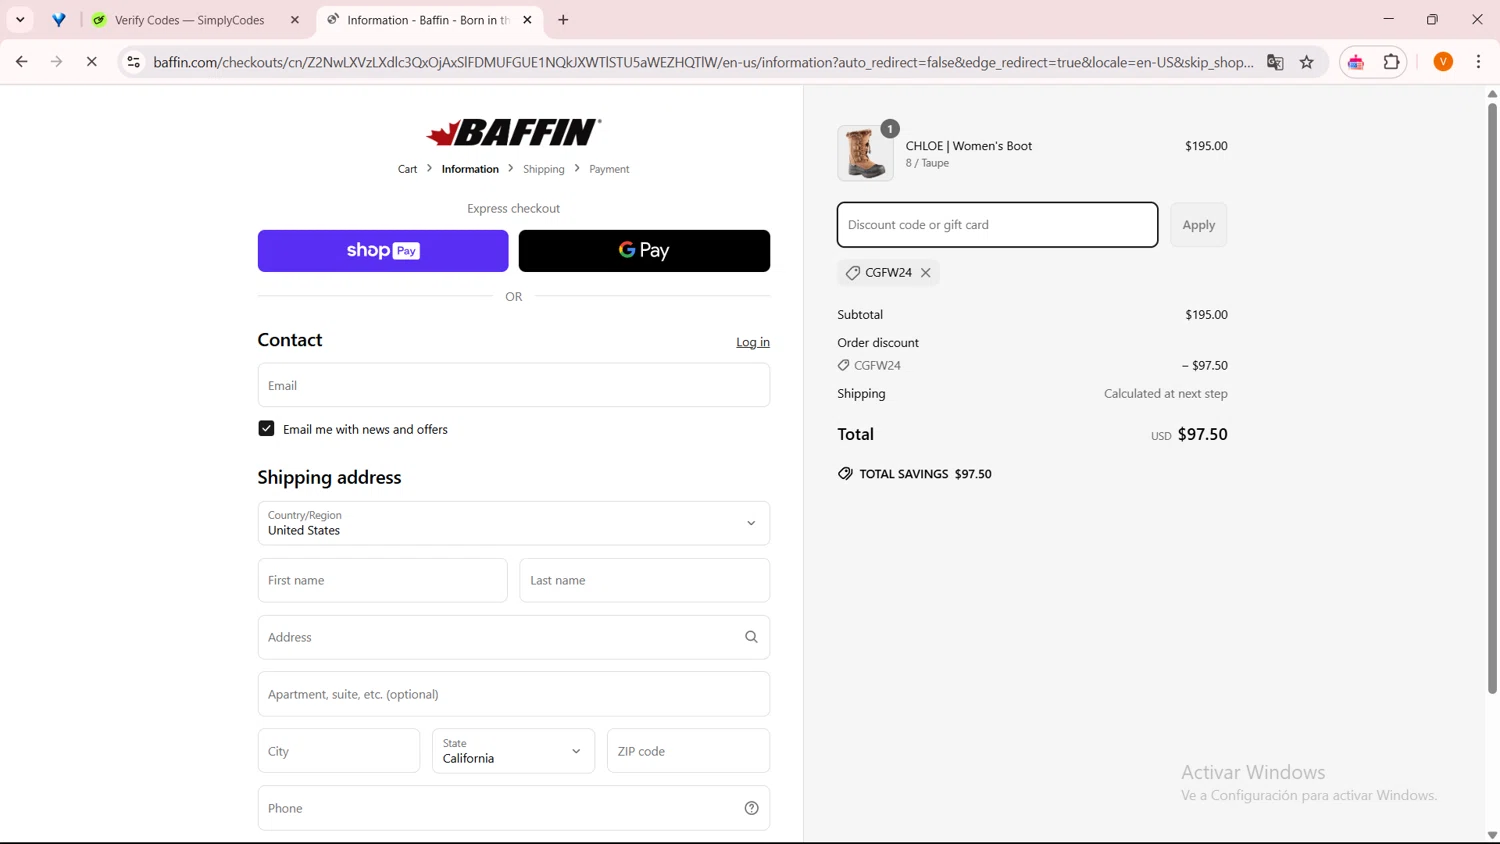Remove the CGFW24 discount code tag
Screen dimensions: 1500x844
pyautogui.click(x=926, y=272)
